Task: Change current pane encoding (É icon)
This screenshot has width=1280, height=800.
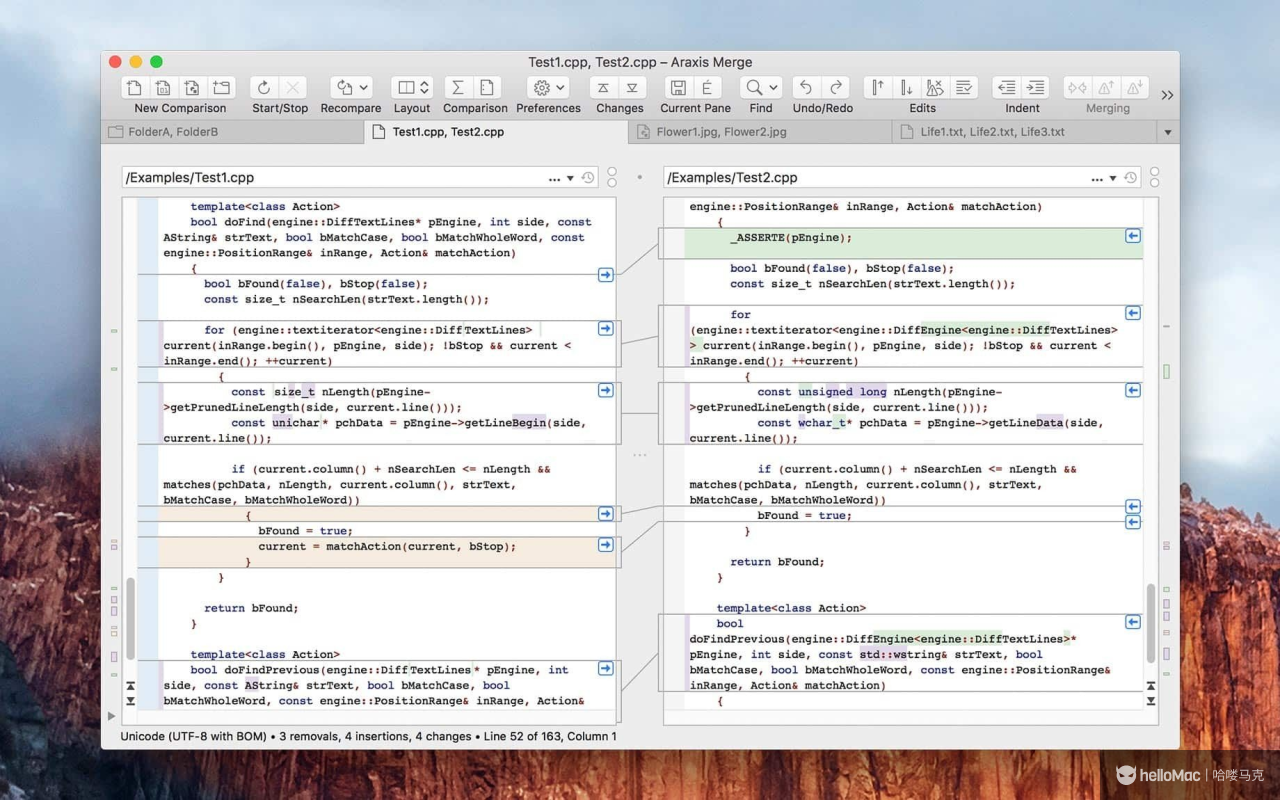Action: click(x=707, y=88)
